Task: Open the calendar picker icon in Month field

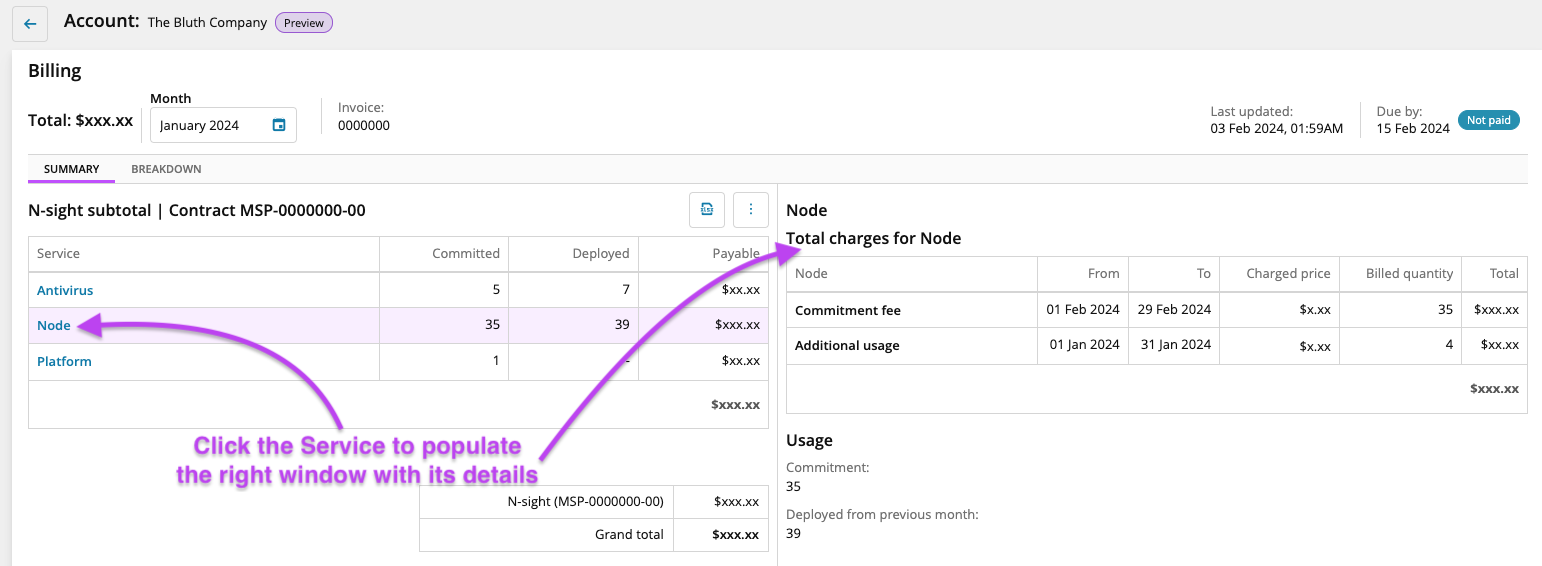Action: click(x=279, y=125)
